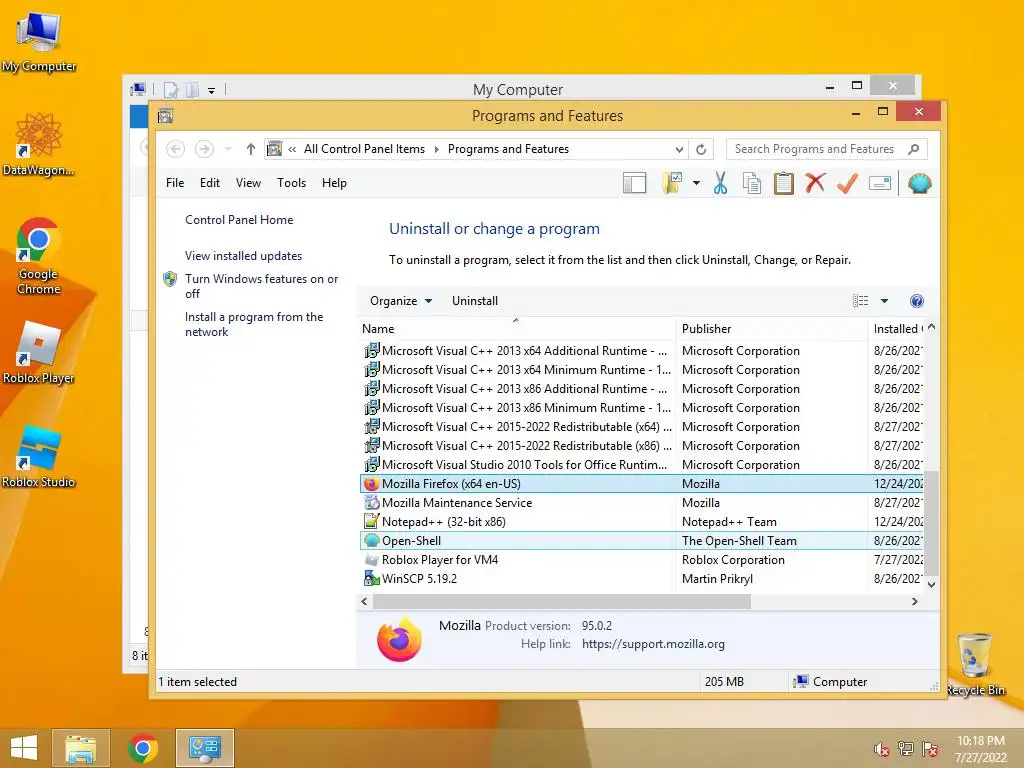Click the Paste clipboard toolbar icon

pyautogui.click(x=784, y=184)
